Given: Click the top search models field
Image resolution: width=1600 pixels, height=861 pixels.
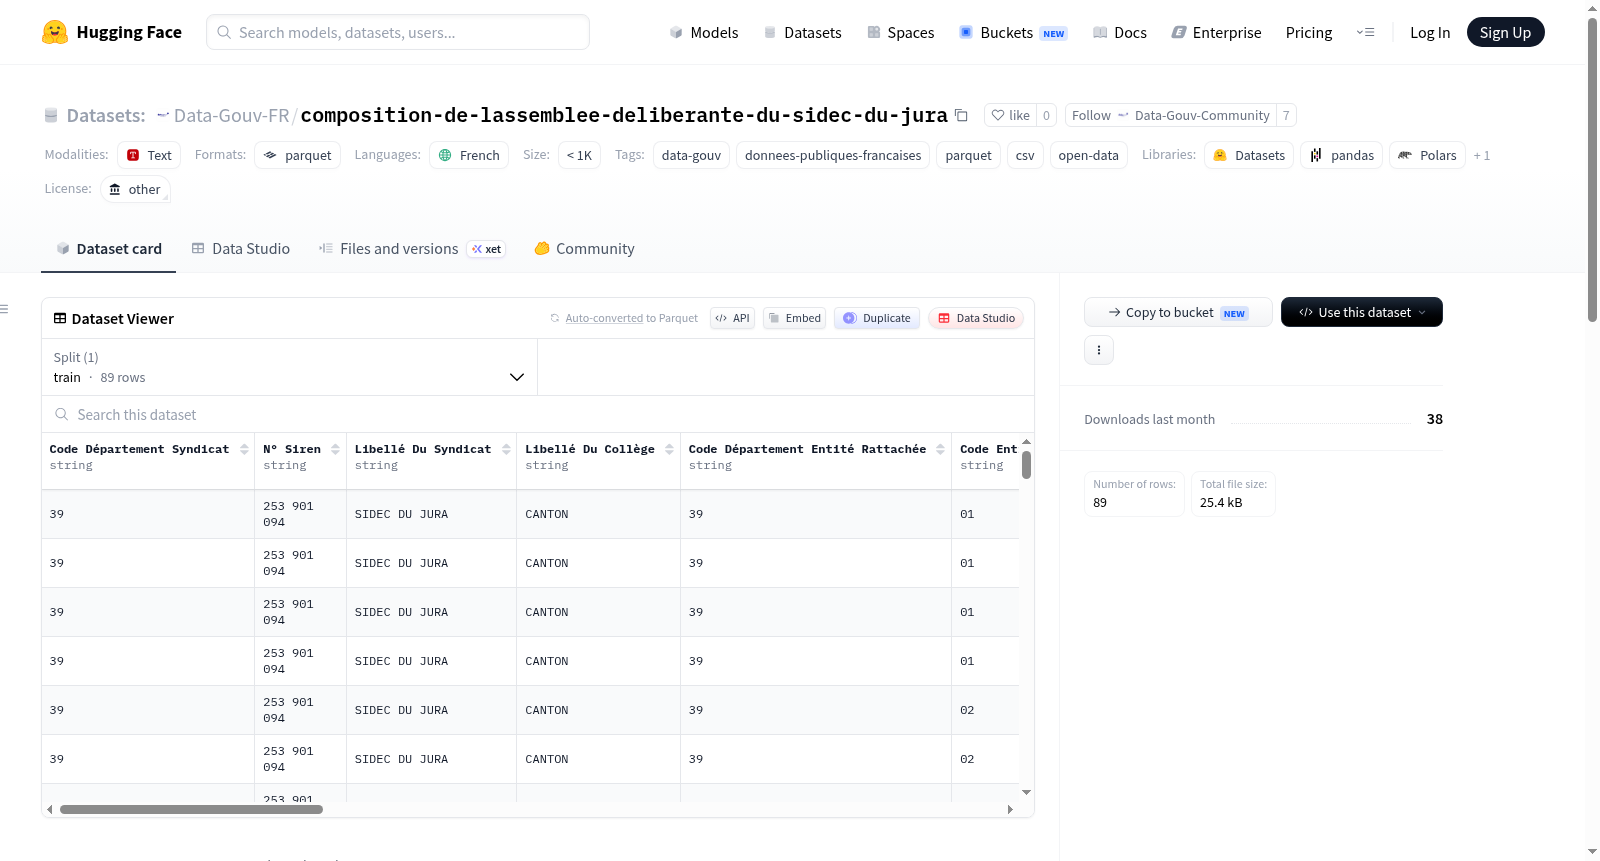Looking at the screenshot, I should coord(398,32).
